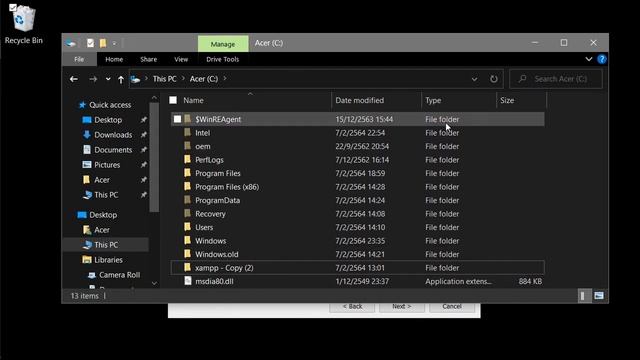Go back with the Back arrow
Viewport: 640px width, 360px height.
pyautogui.click(x=73, y=79)
